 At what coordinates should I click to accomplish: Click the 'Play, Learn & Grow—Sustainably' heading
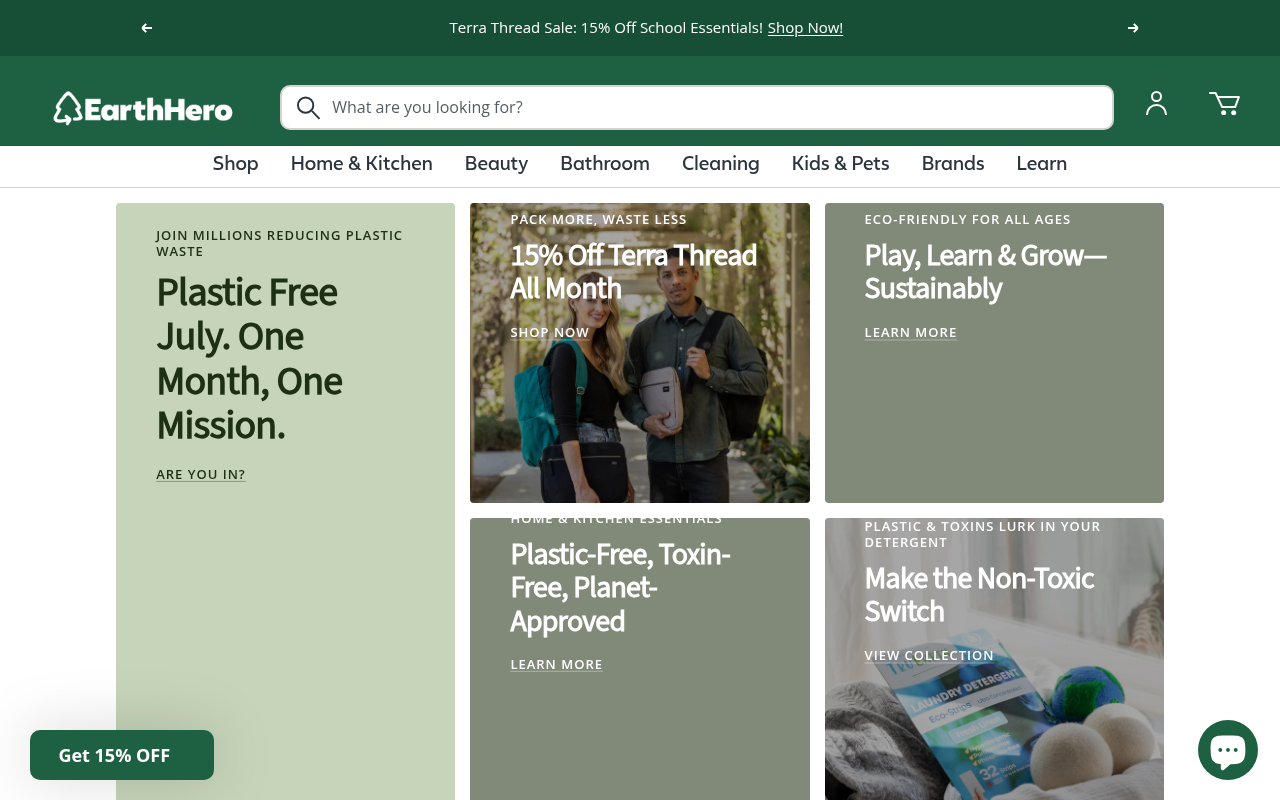[986, 272]
